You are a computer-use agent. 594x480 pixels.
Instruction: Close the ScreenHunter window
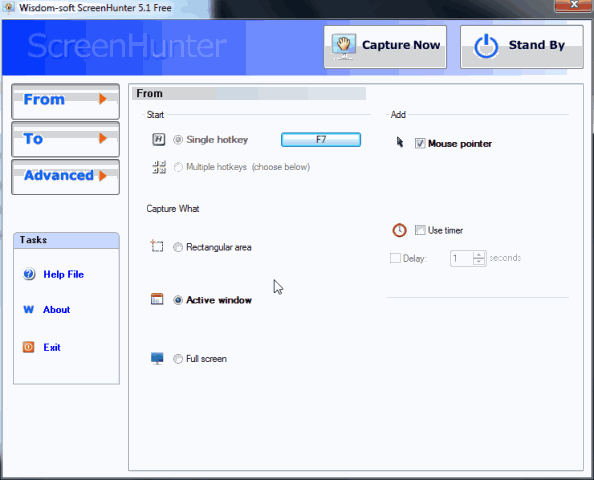[574, 5]
